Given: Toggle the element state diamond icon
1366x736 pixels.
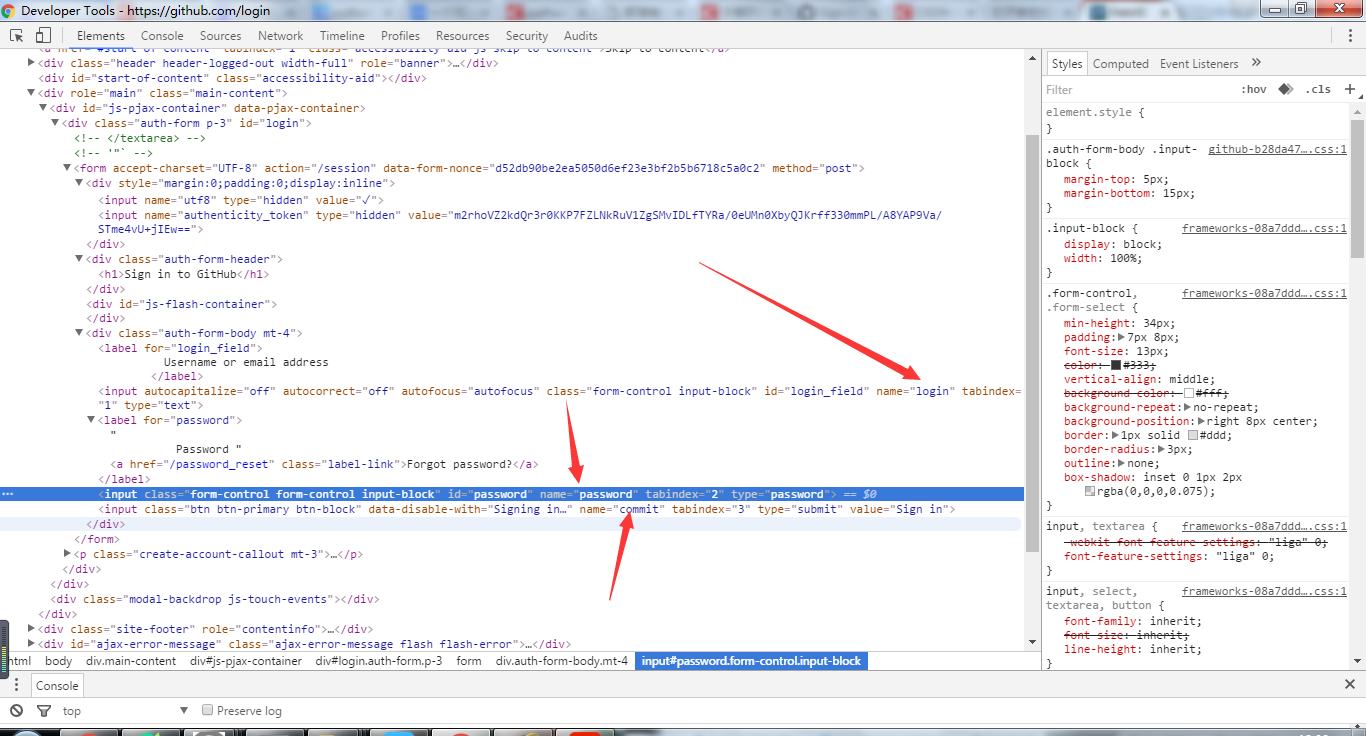Looking at the screenshot, I should [x=1286, y=89].
